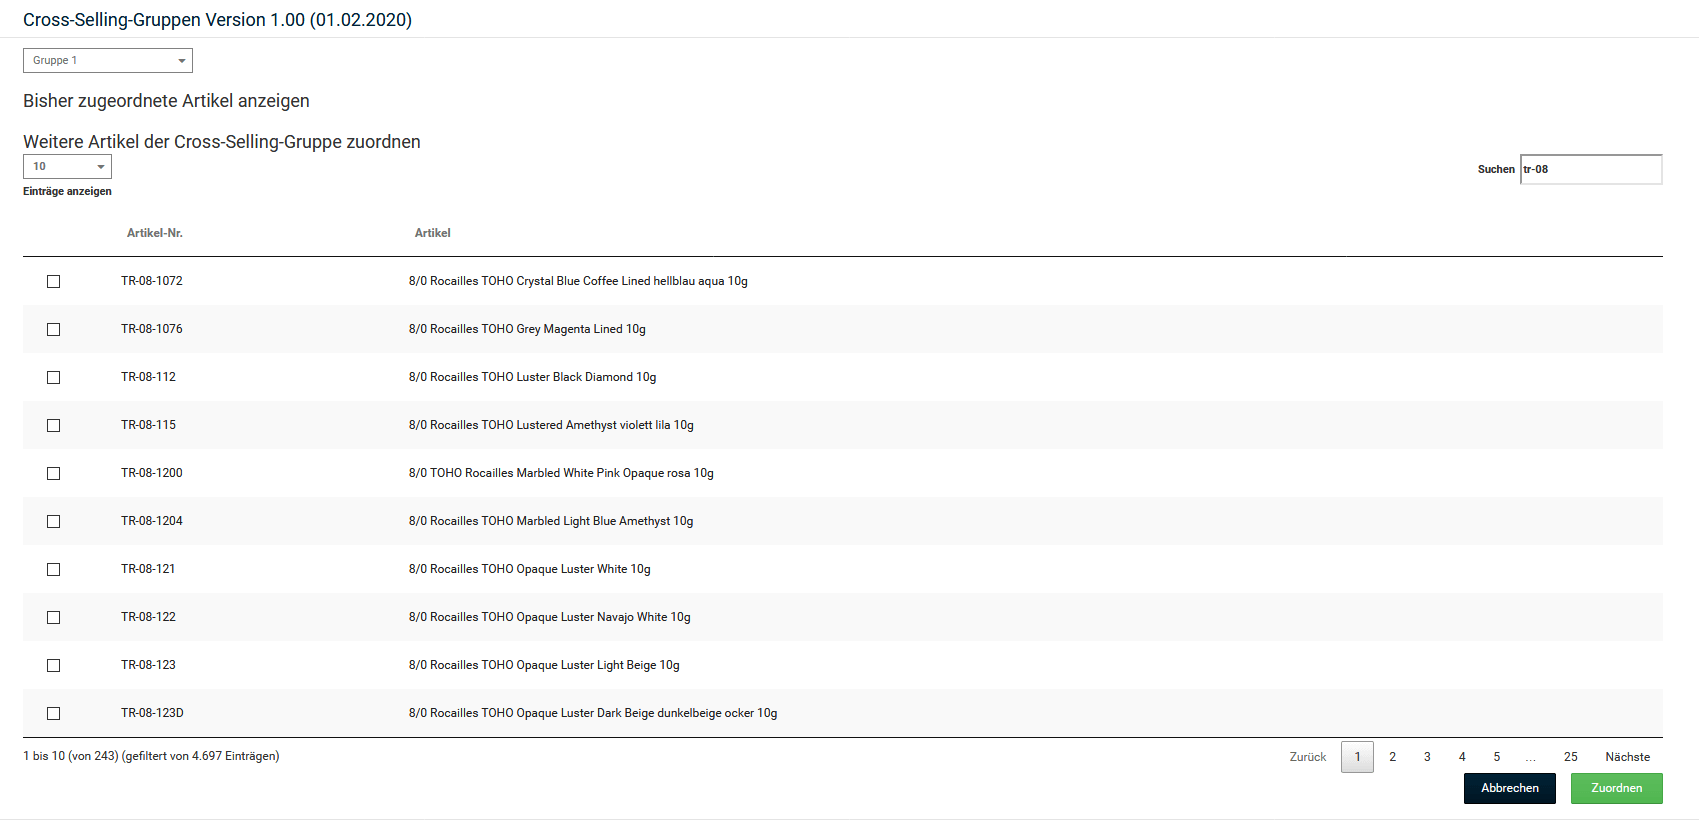This screenshot has height=824, width=1699.
Task: Open the Gruppe 1 dropdown
Action: tap(108, 61)
